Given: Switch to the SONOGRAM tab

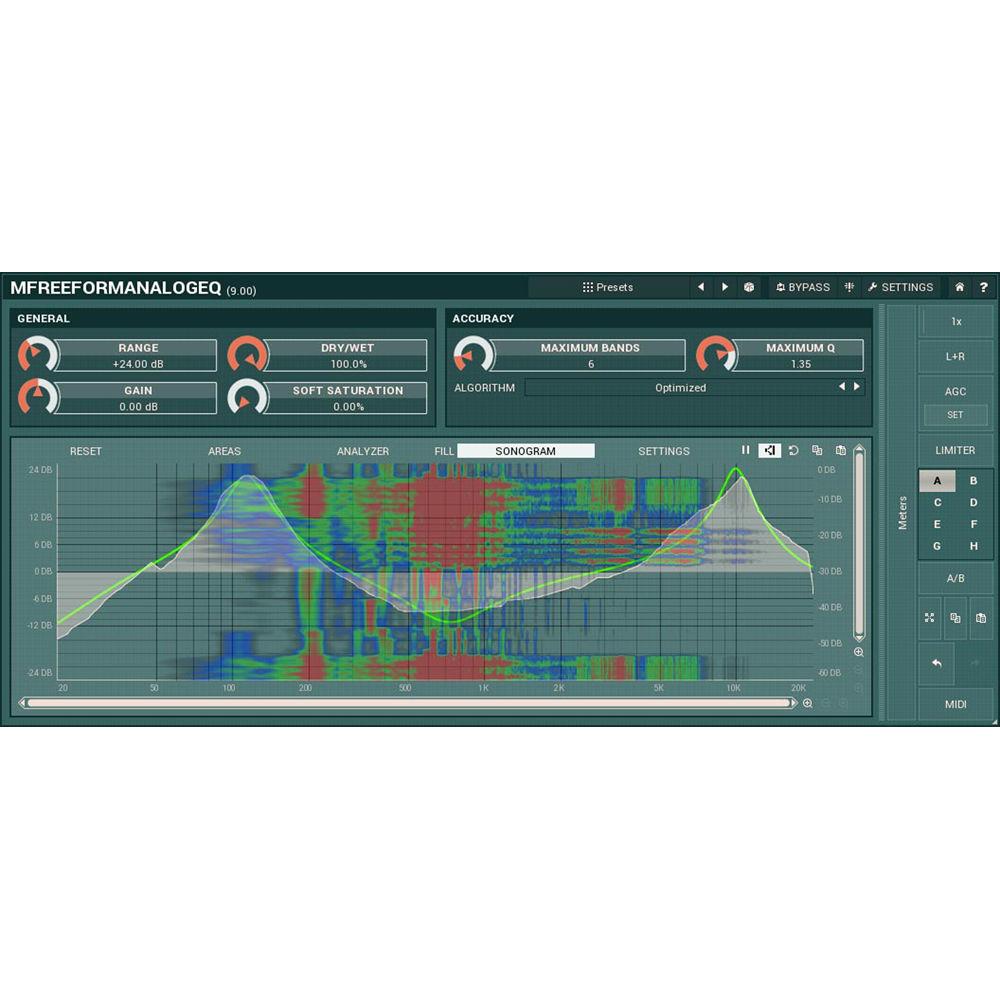Looking at the screenshot, I should (525, 451).
